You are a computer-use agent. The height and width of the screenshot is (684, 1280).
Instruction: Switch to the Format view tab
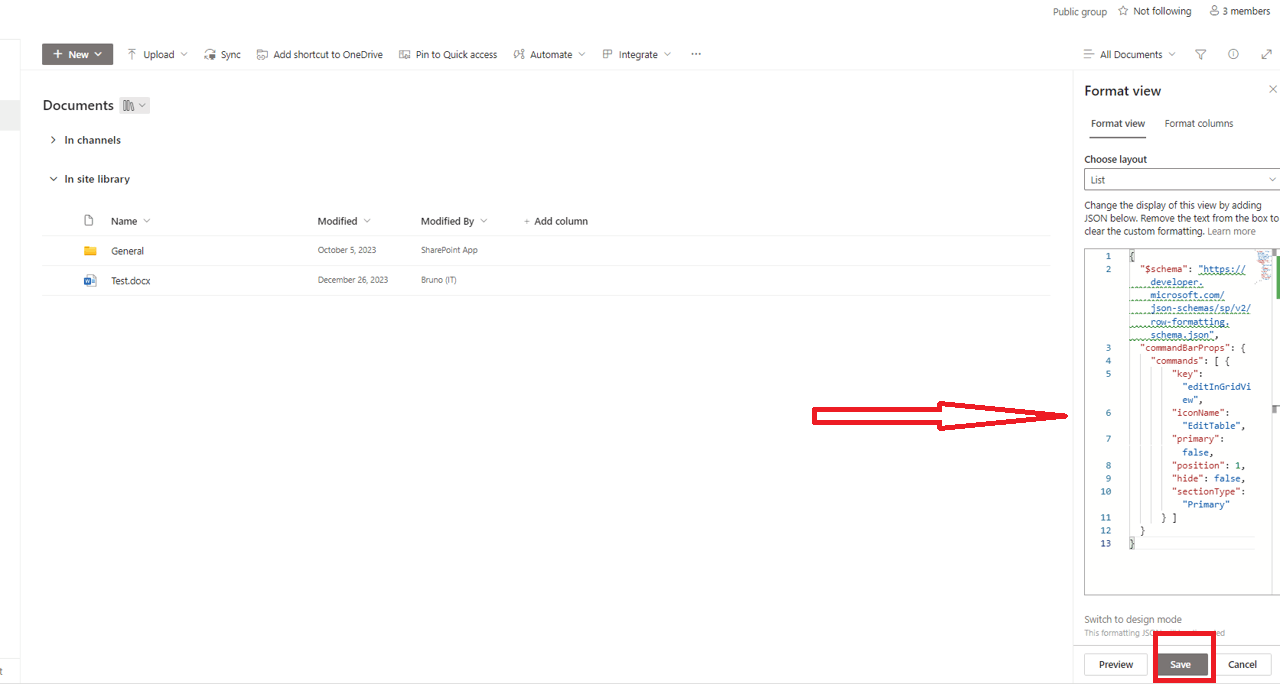pyautogui.click(x=1118, y=124)
